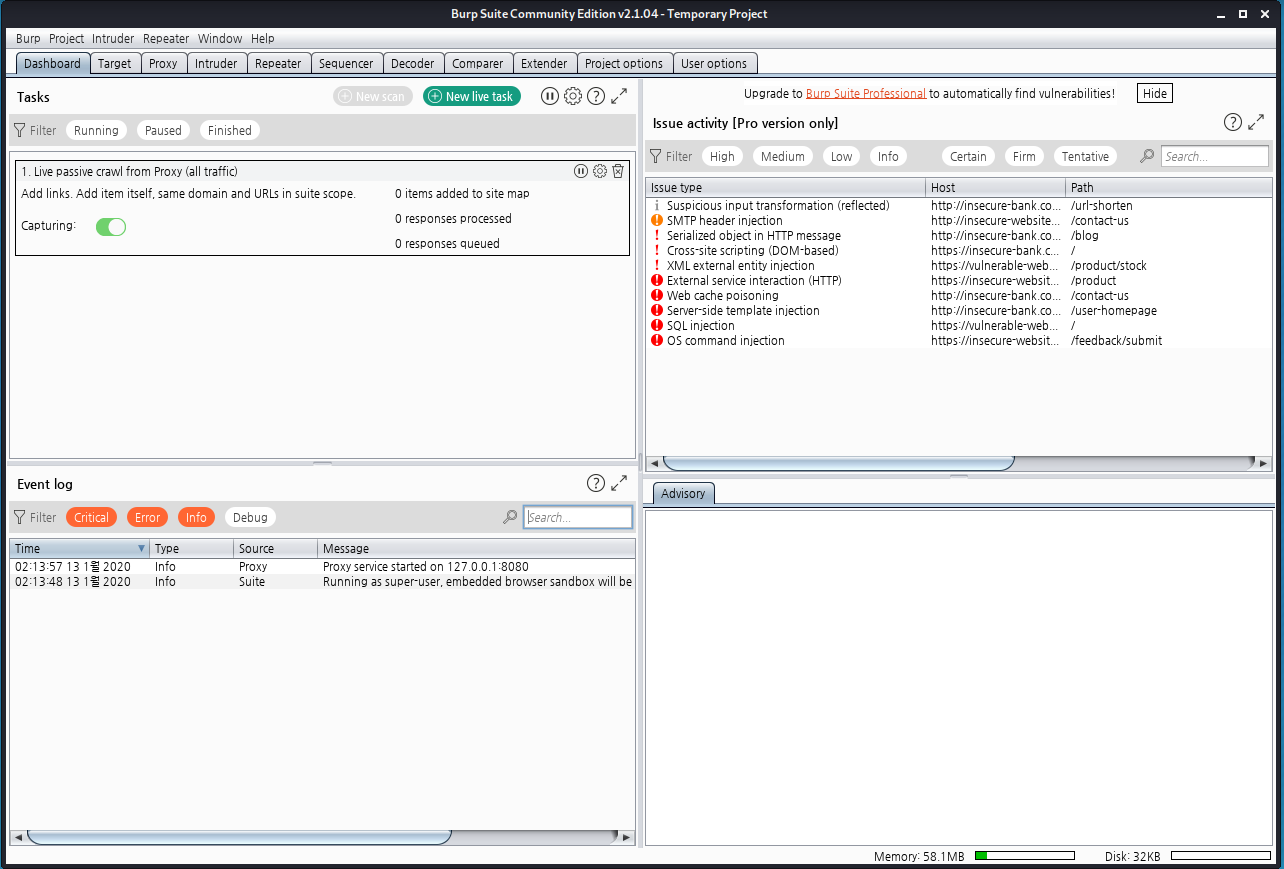Toggle the Debug event filter
The image size is (1284, 869).
pos(250,517)
